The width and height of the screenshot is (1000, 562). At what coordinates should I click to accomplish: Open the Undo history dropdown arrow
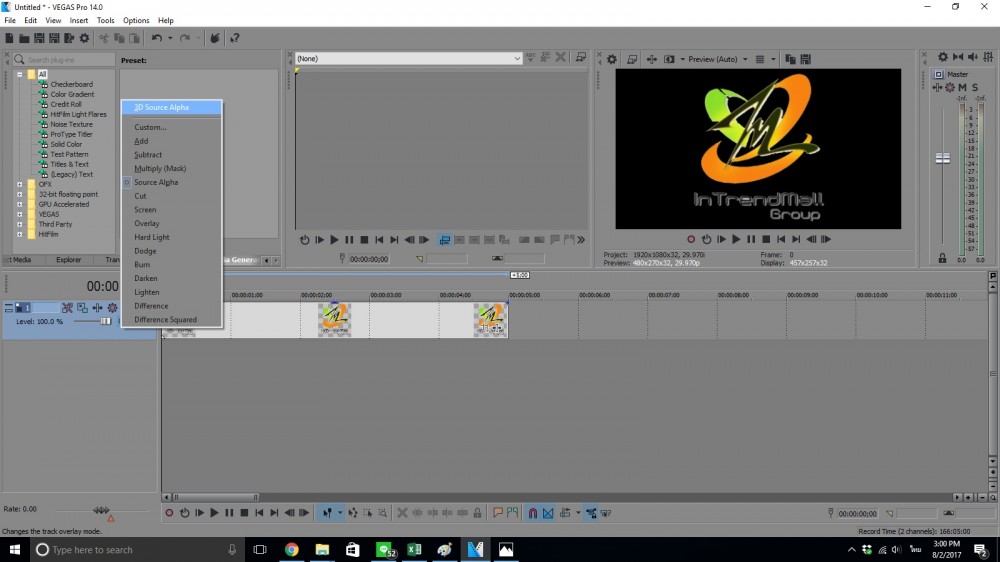point(170,38)
